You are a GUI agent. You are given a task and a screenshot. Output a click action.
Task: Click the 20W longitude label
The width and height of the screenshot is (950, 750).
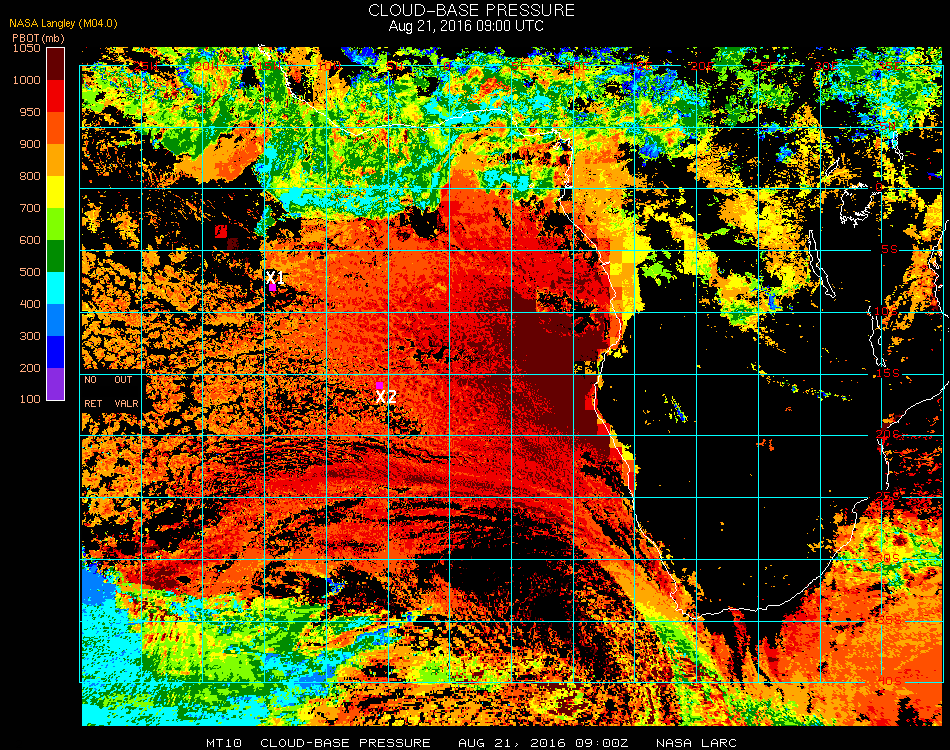point(207,65)
